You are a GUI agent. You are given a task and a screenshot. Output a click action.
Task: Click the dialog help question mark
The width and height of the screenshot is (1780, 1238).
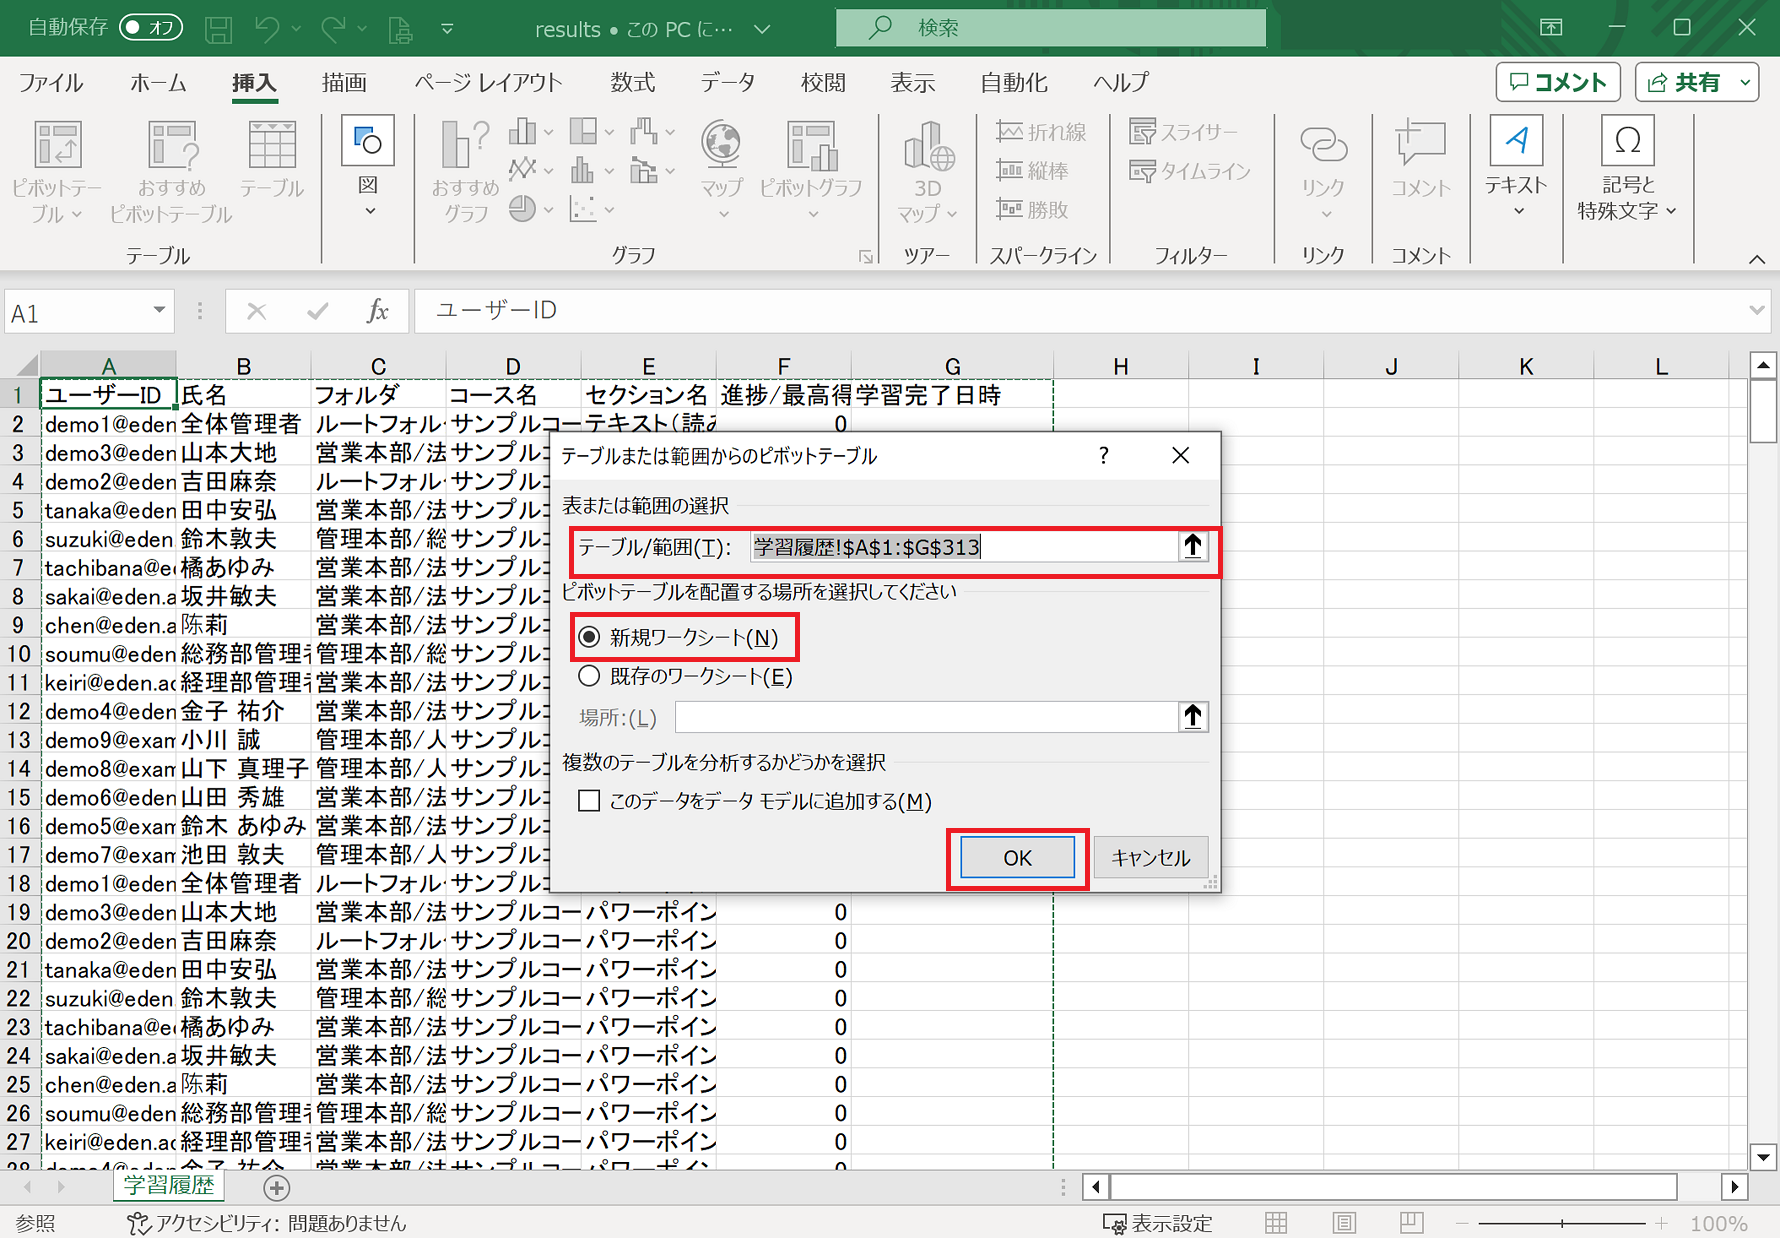coord(1103,456)
